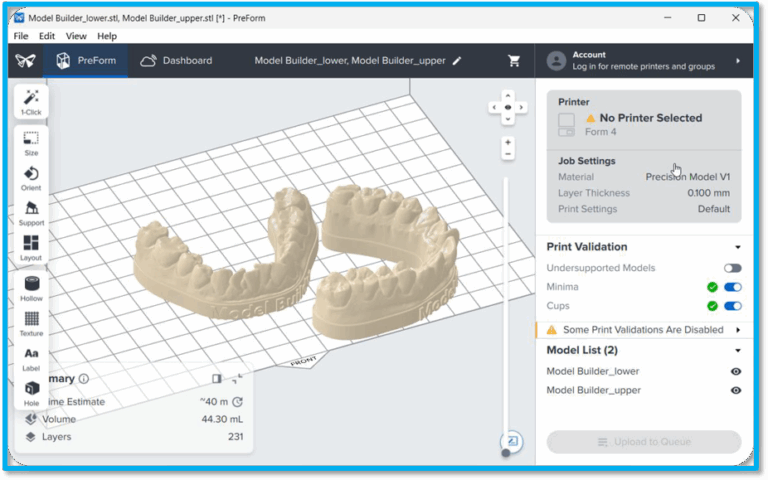Select Model Builder_upper in the model list
Screen dimensions: 768x480
(594, 390)
